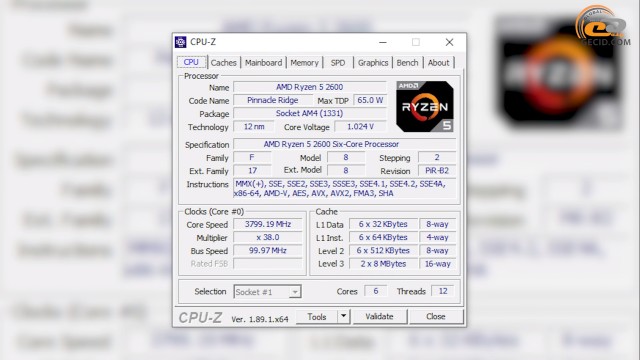Screen dimensions: 640x360
Task: Click the Revision value PiR-B2
Action: pyautogui.click(x=437, y=170)
